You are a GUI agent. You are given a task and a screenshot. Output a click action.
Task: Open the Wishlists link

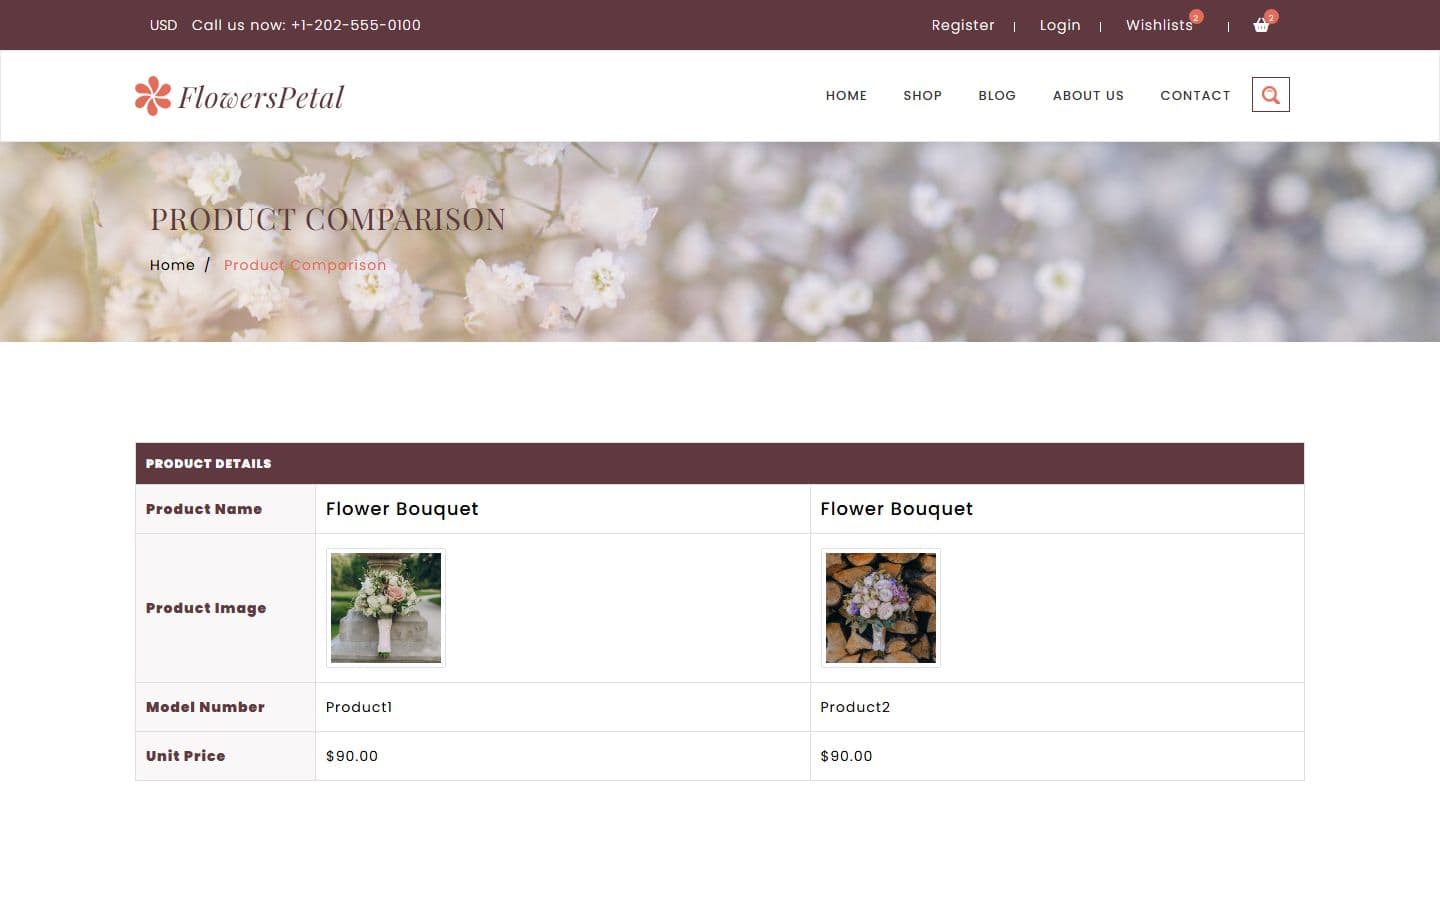[1159, 25]
